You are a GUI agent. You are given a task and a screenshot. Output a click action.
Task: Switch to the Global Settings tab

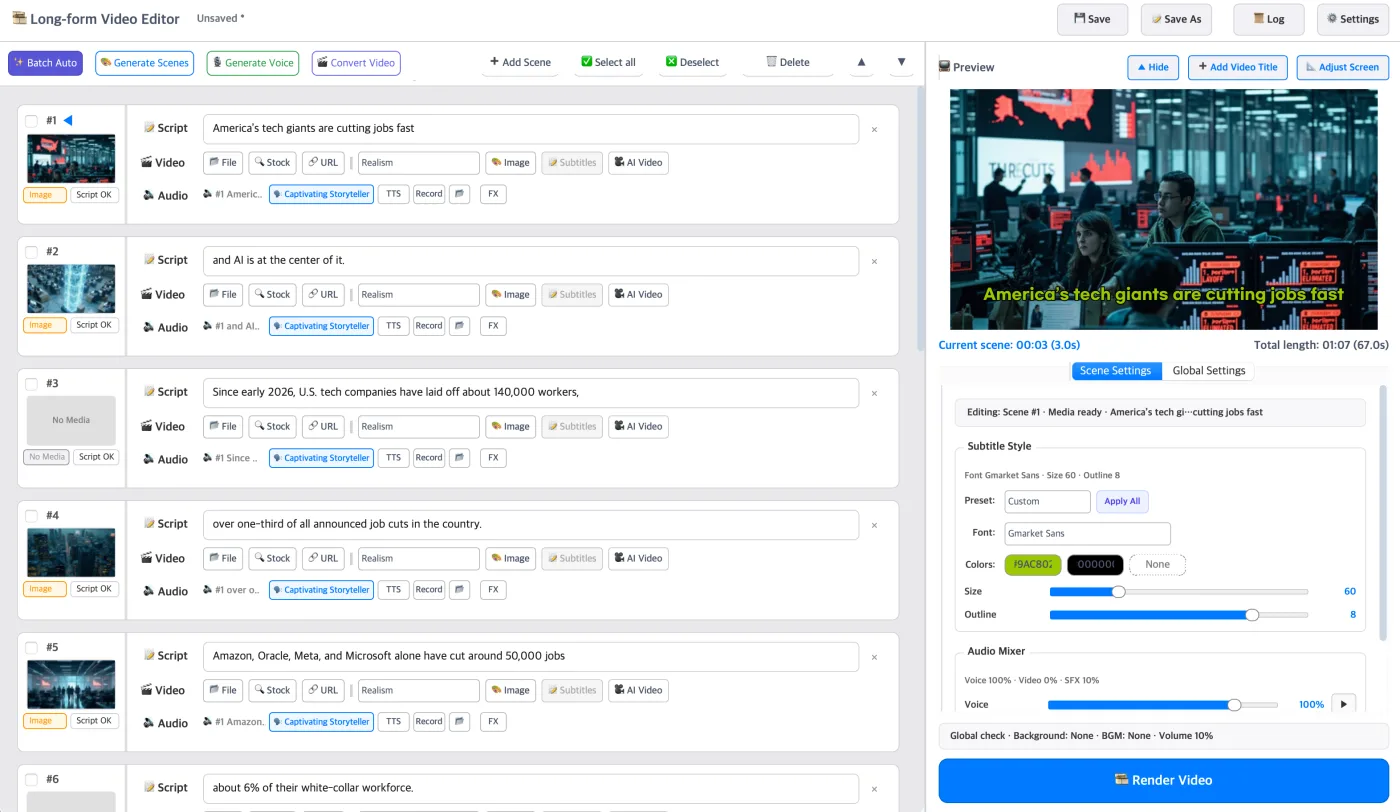1208,371
